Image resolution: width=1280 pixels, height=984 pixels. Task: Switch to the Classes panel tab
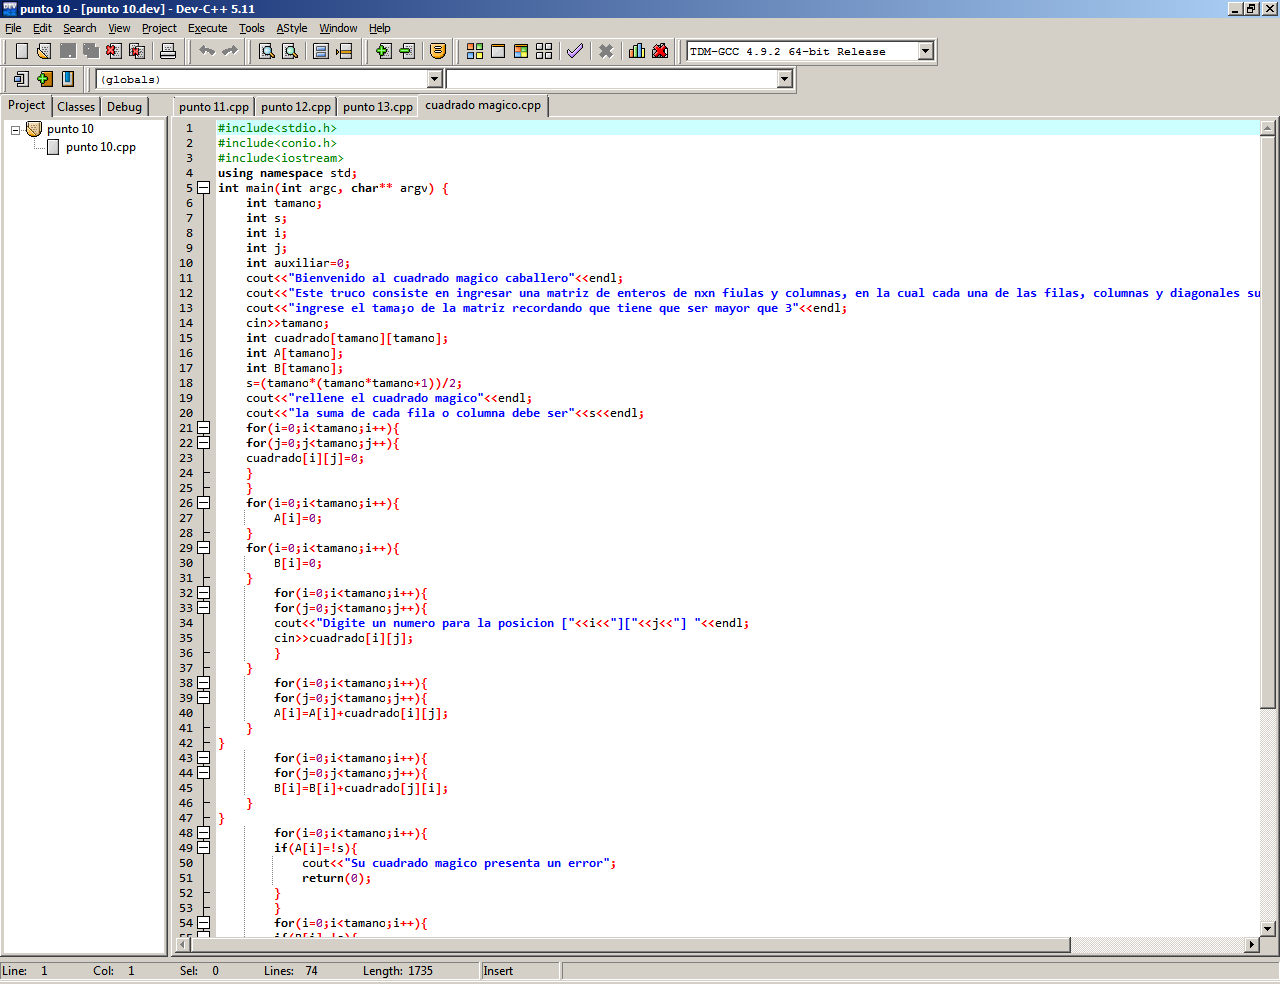[76, 107]
